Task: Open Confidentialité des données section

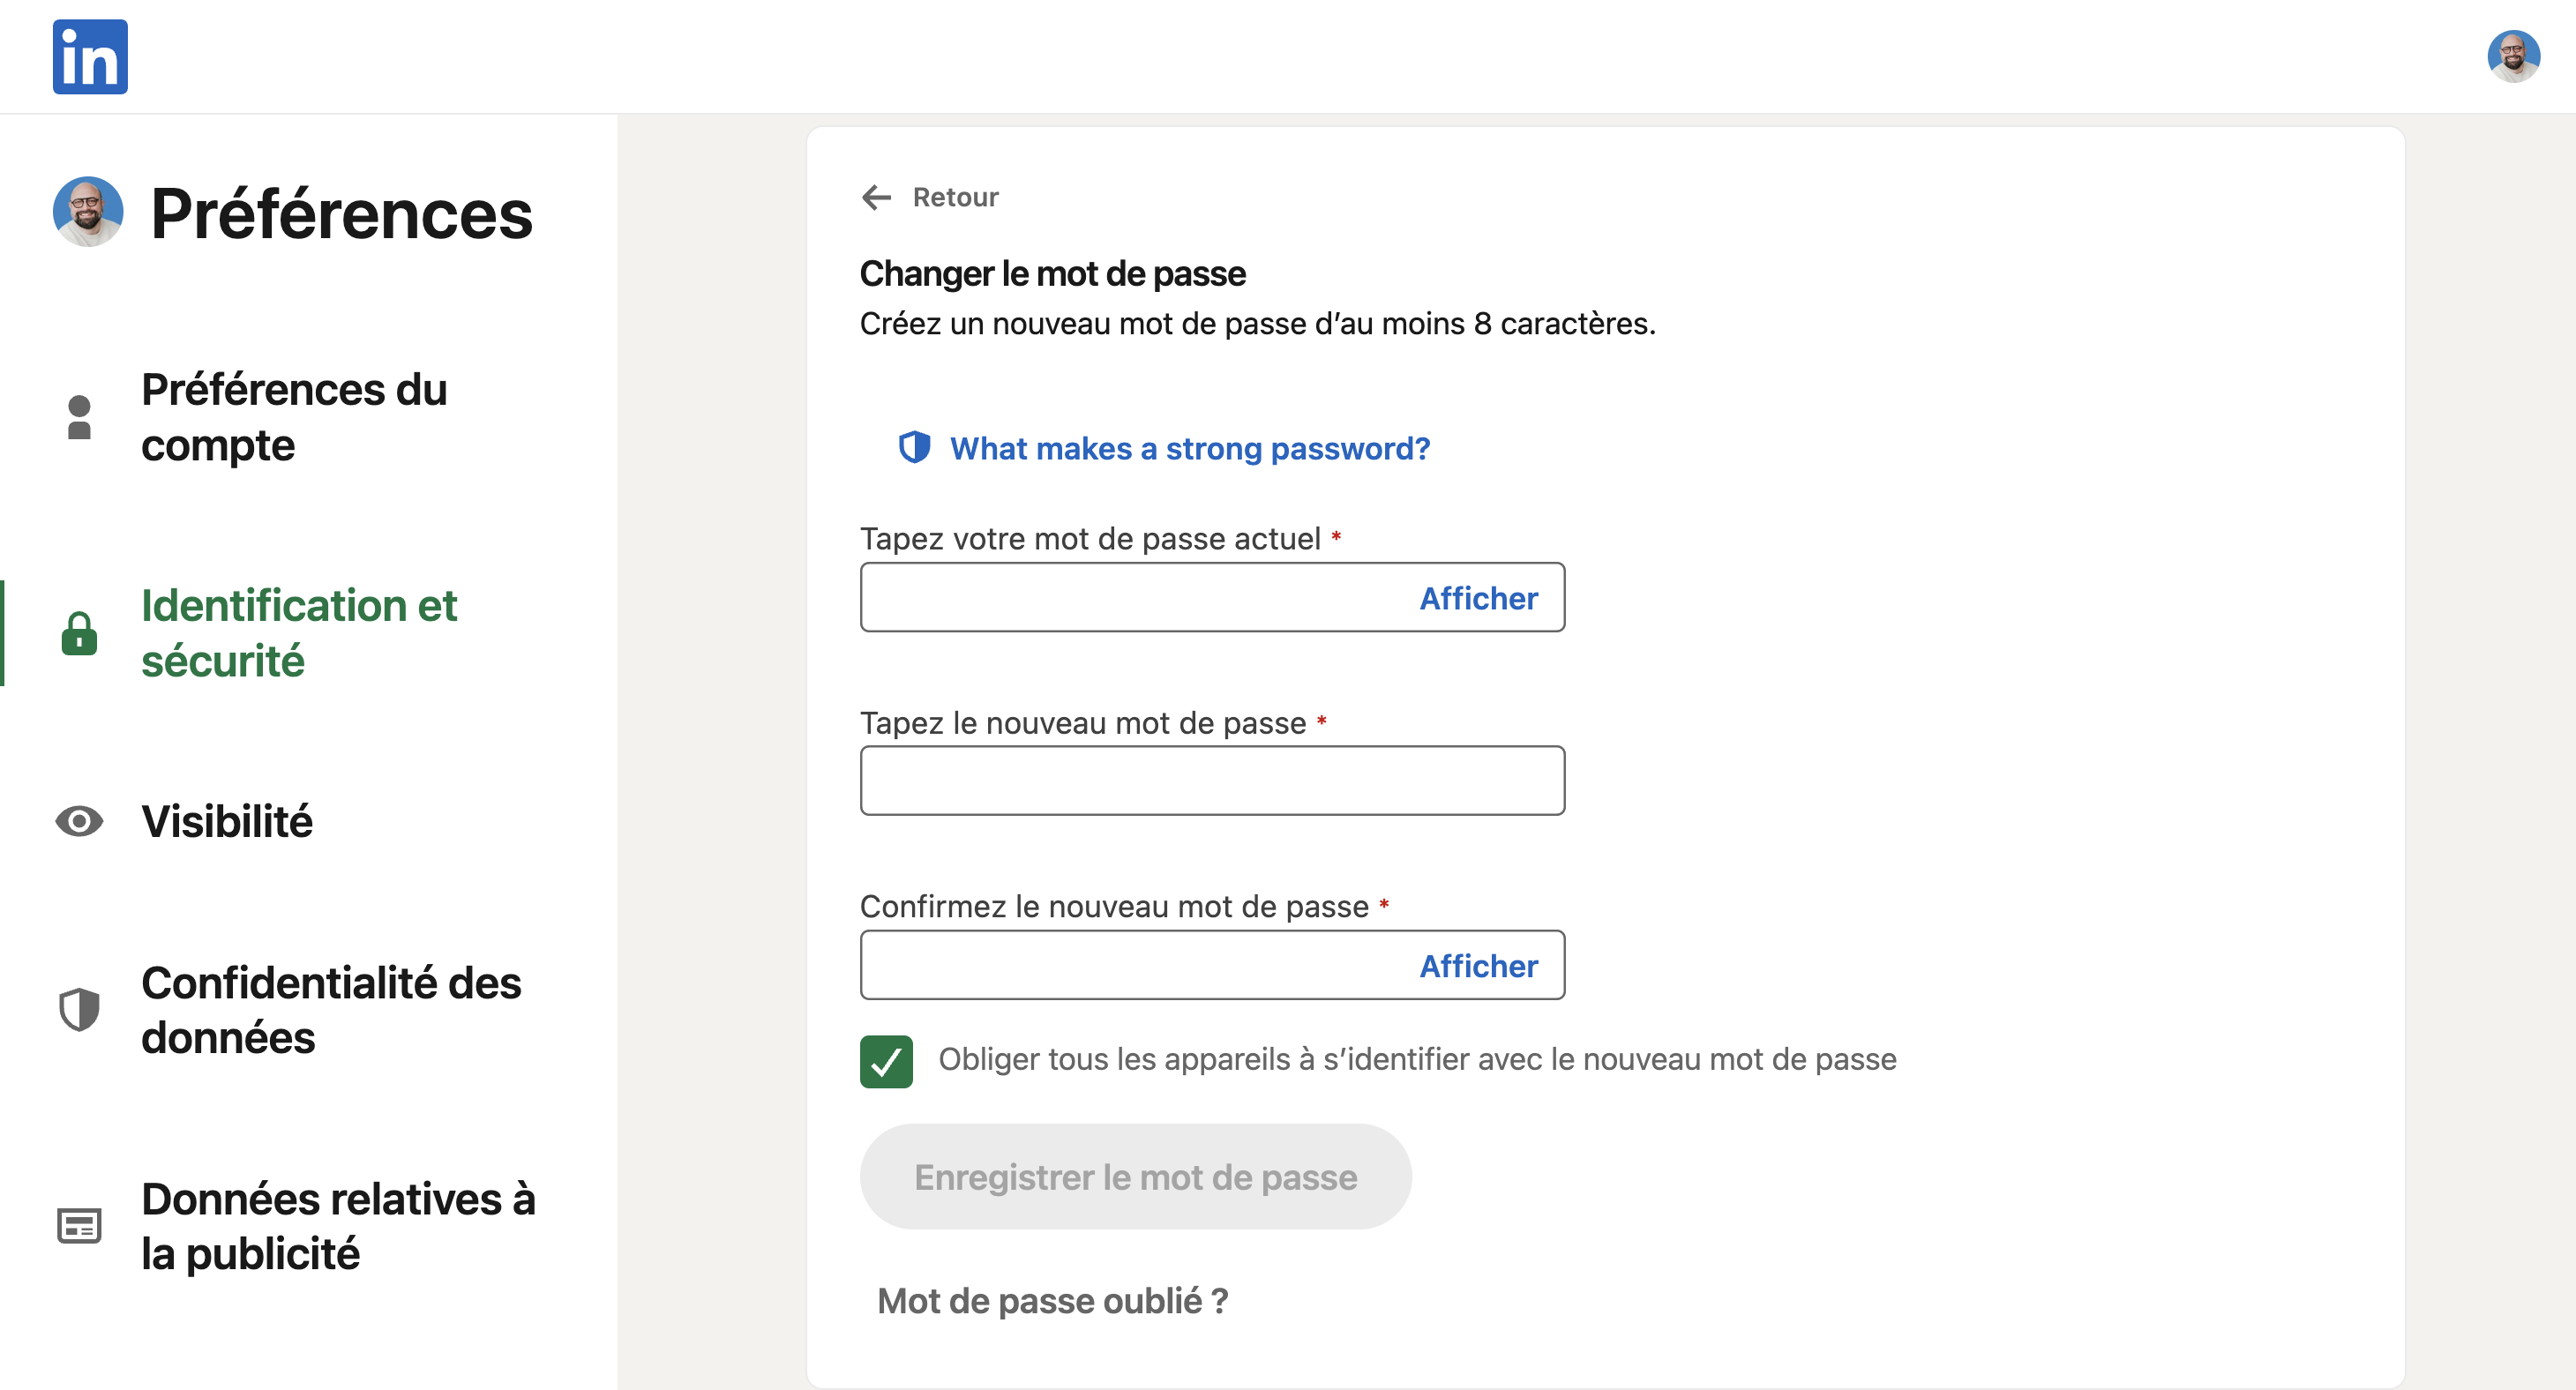Action: click(x=331, y=1010)
